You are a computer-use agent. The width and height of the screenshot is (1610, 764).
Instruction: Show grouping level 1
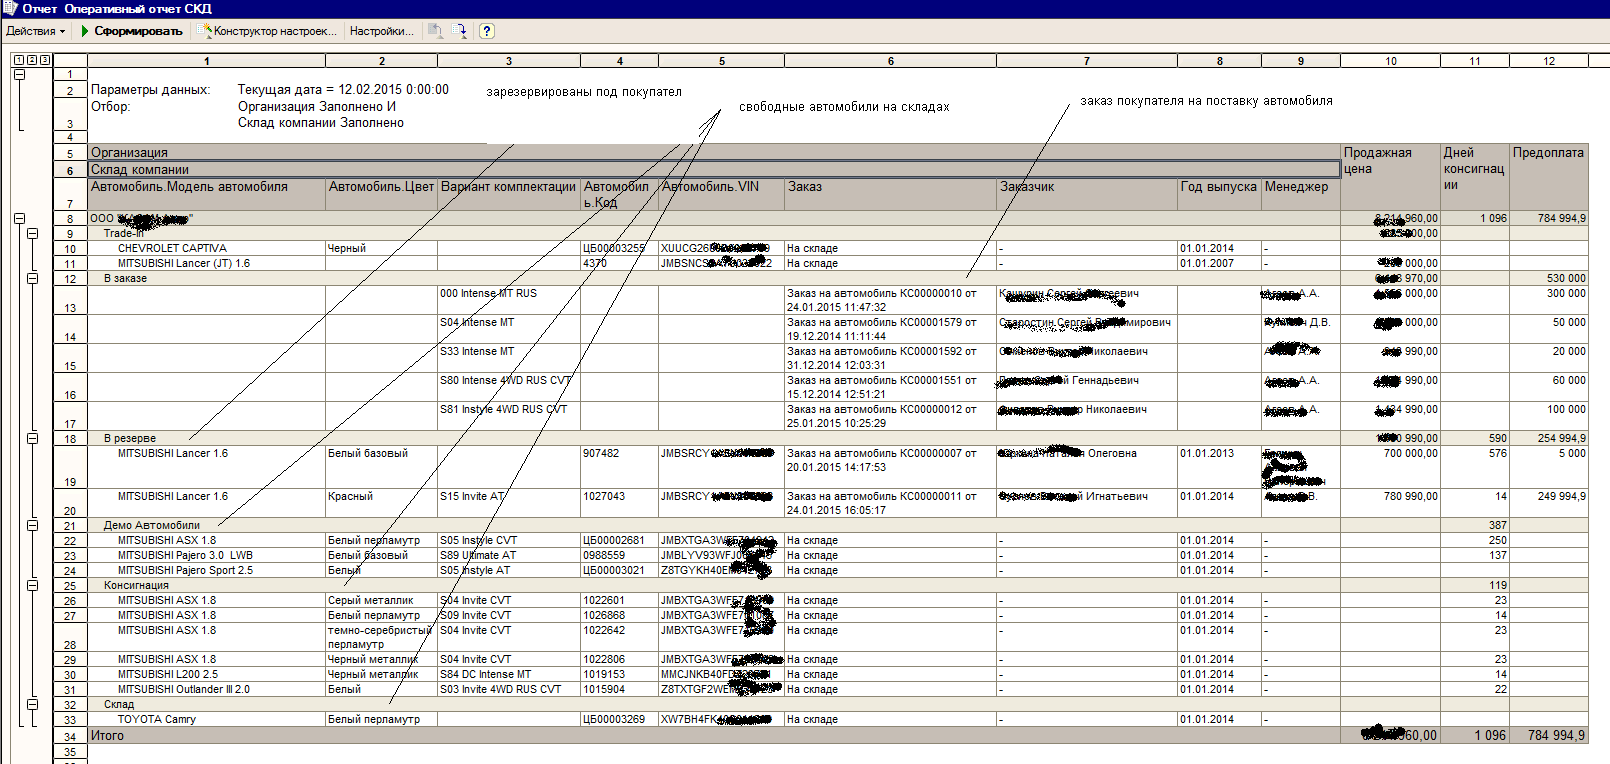[18, 60]
